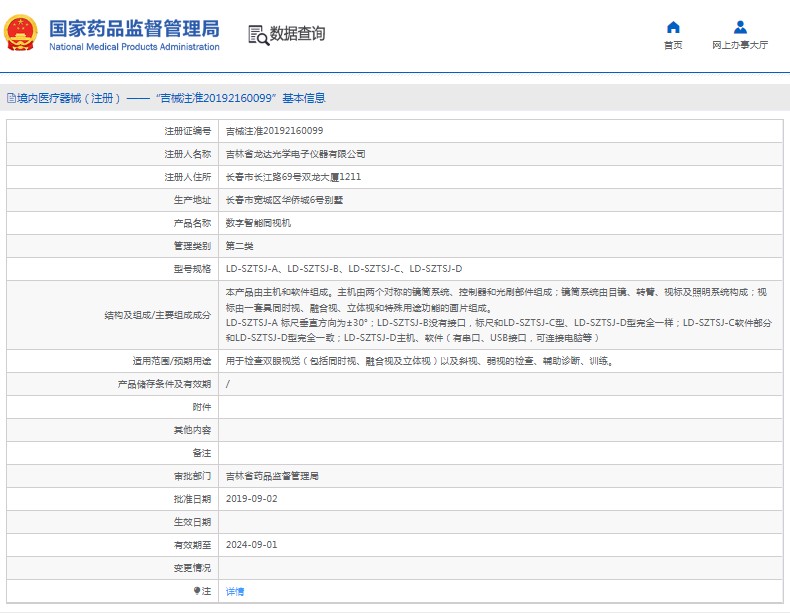
Task: Click the 数据查询 search document icon
Action: (258, 35)
